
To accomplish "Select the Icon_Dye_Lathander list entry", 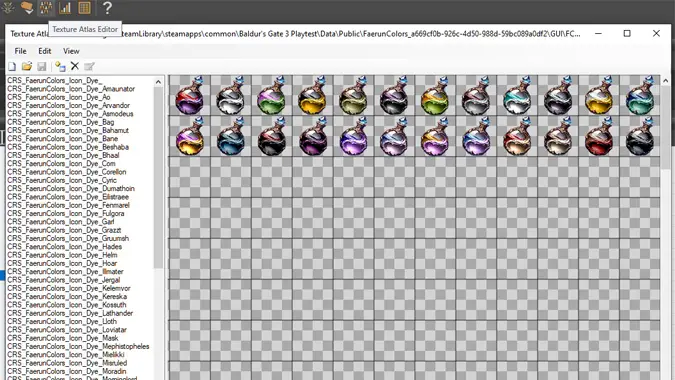I will click(70, 313).
